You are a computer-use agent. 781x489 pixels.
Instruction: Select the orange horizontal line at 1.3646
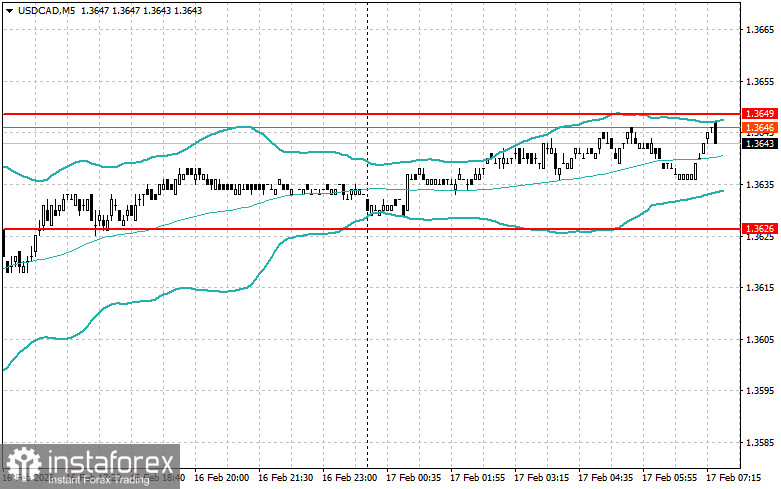point(371,128)
